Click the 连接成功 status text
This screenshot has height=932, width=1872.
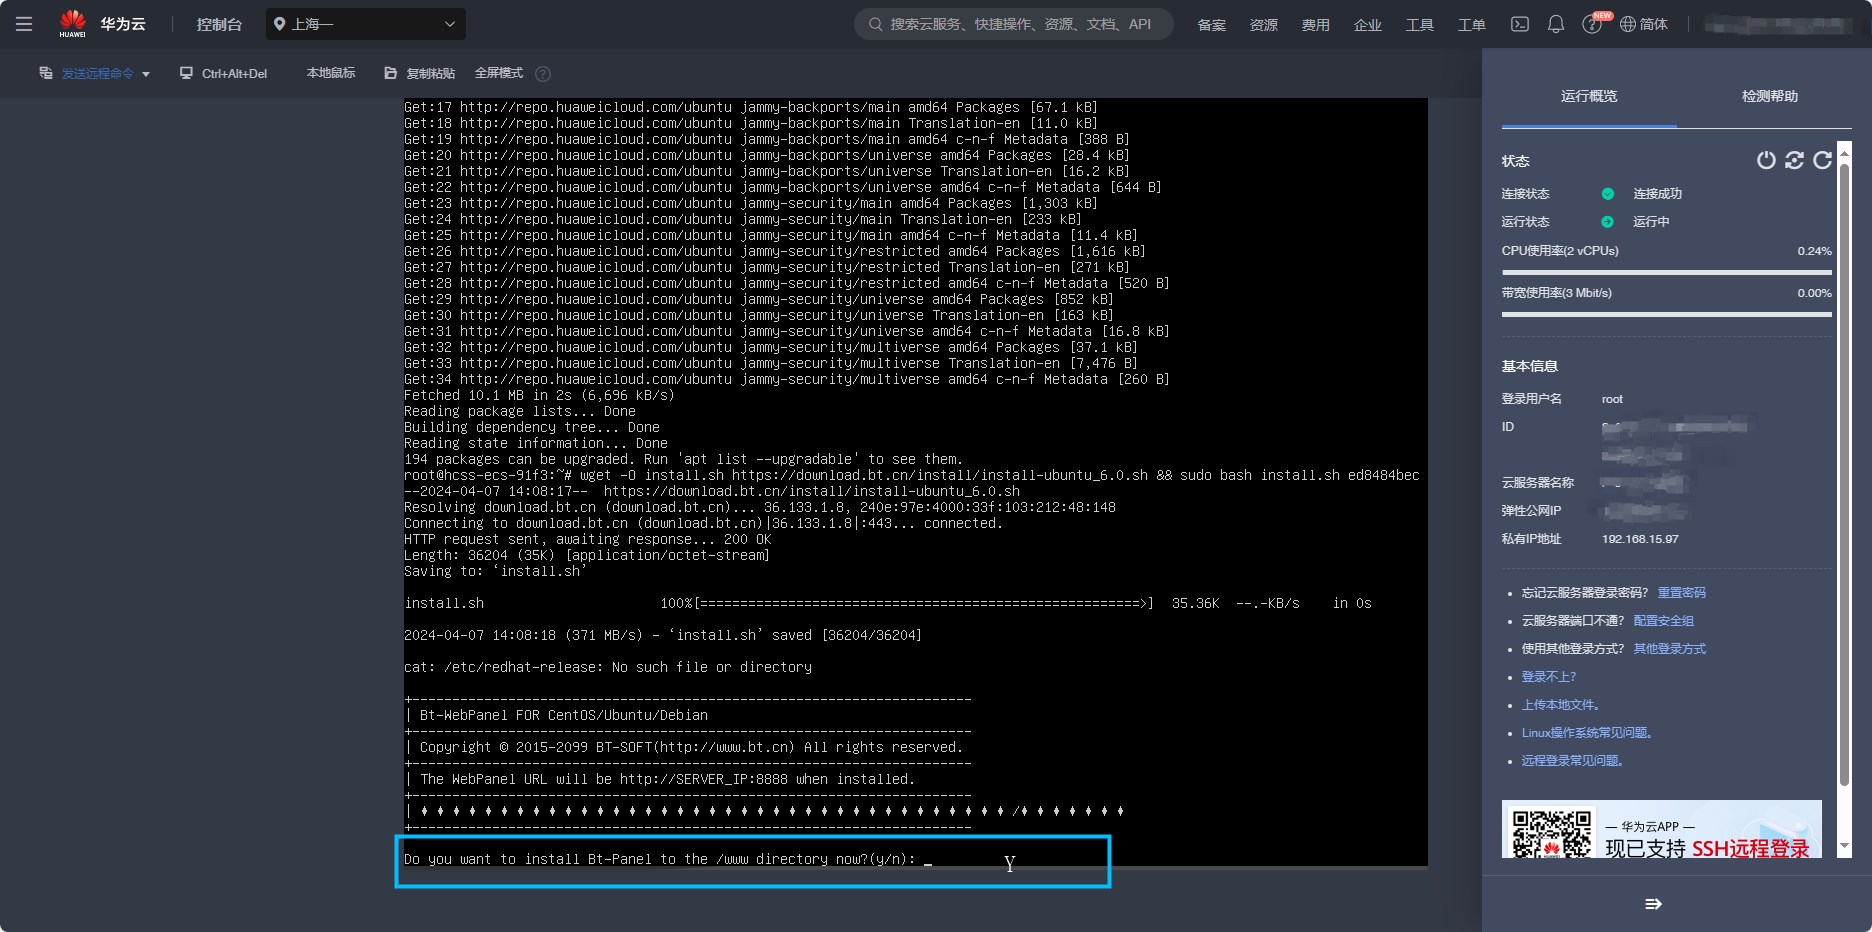click(1657, 194)
